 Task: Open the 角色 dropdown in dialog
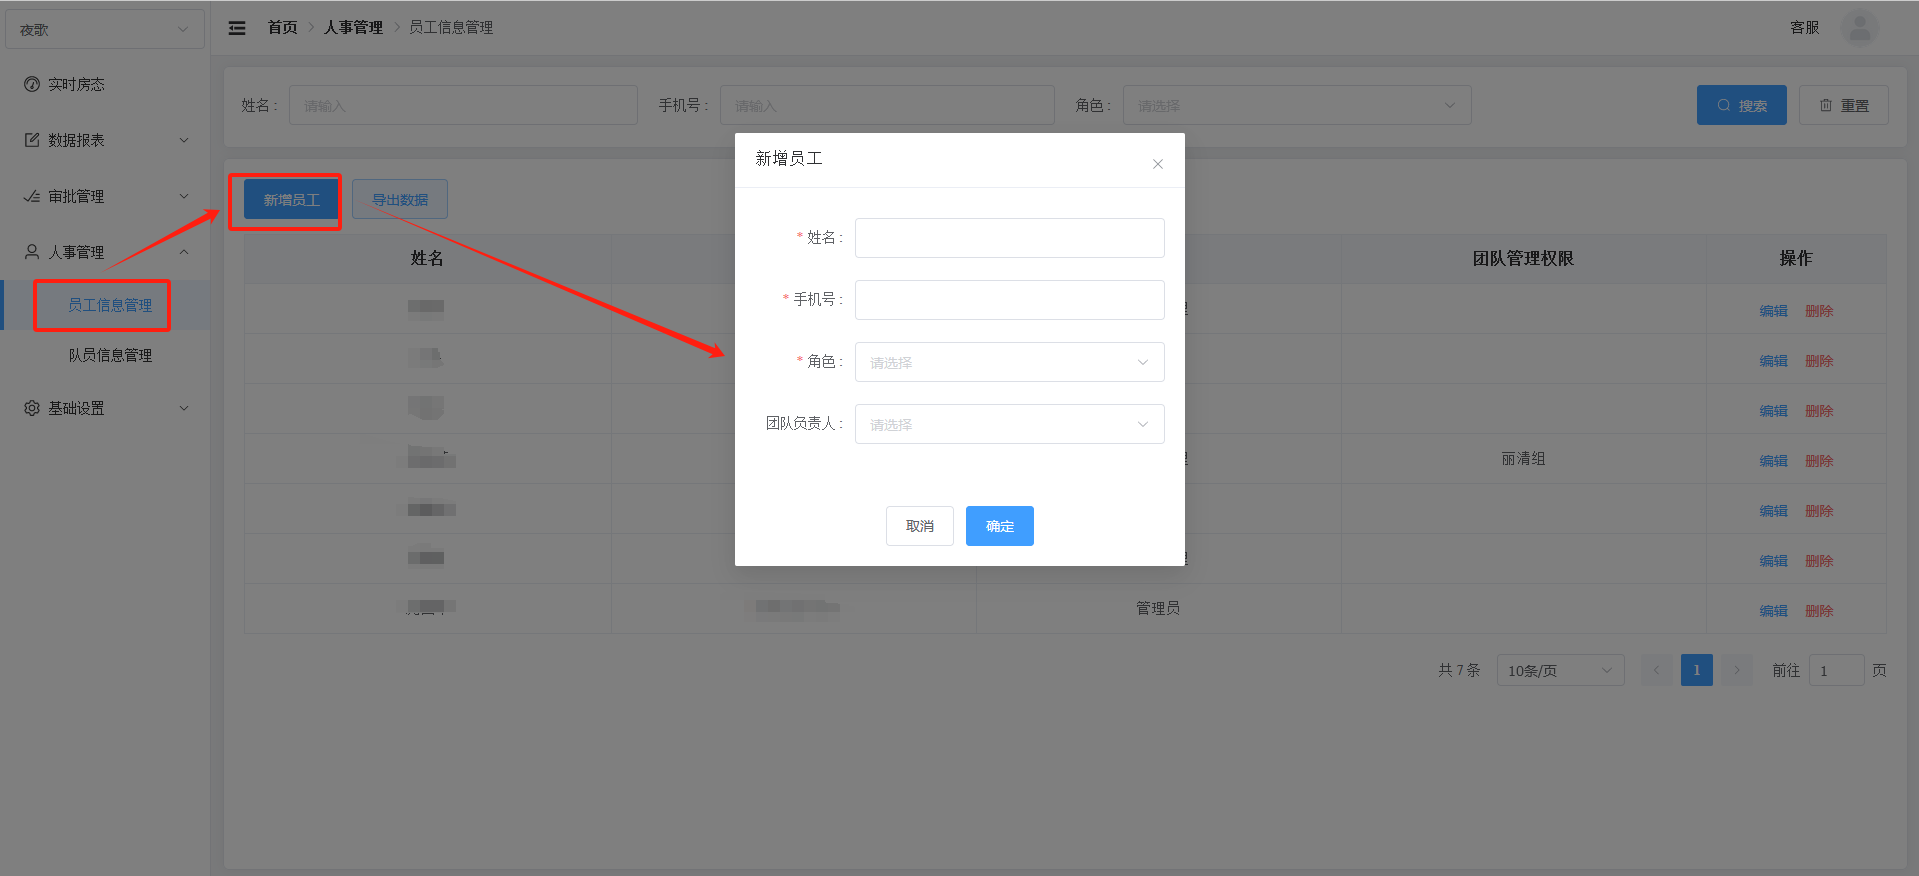1009,362
